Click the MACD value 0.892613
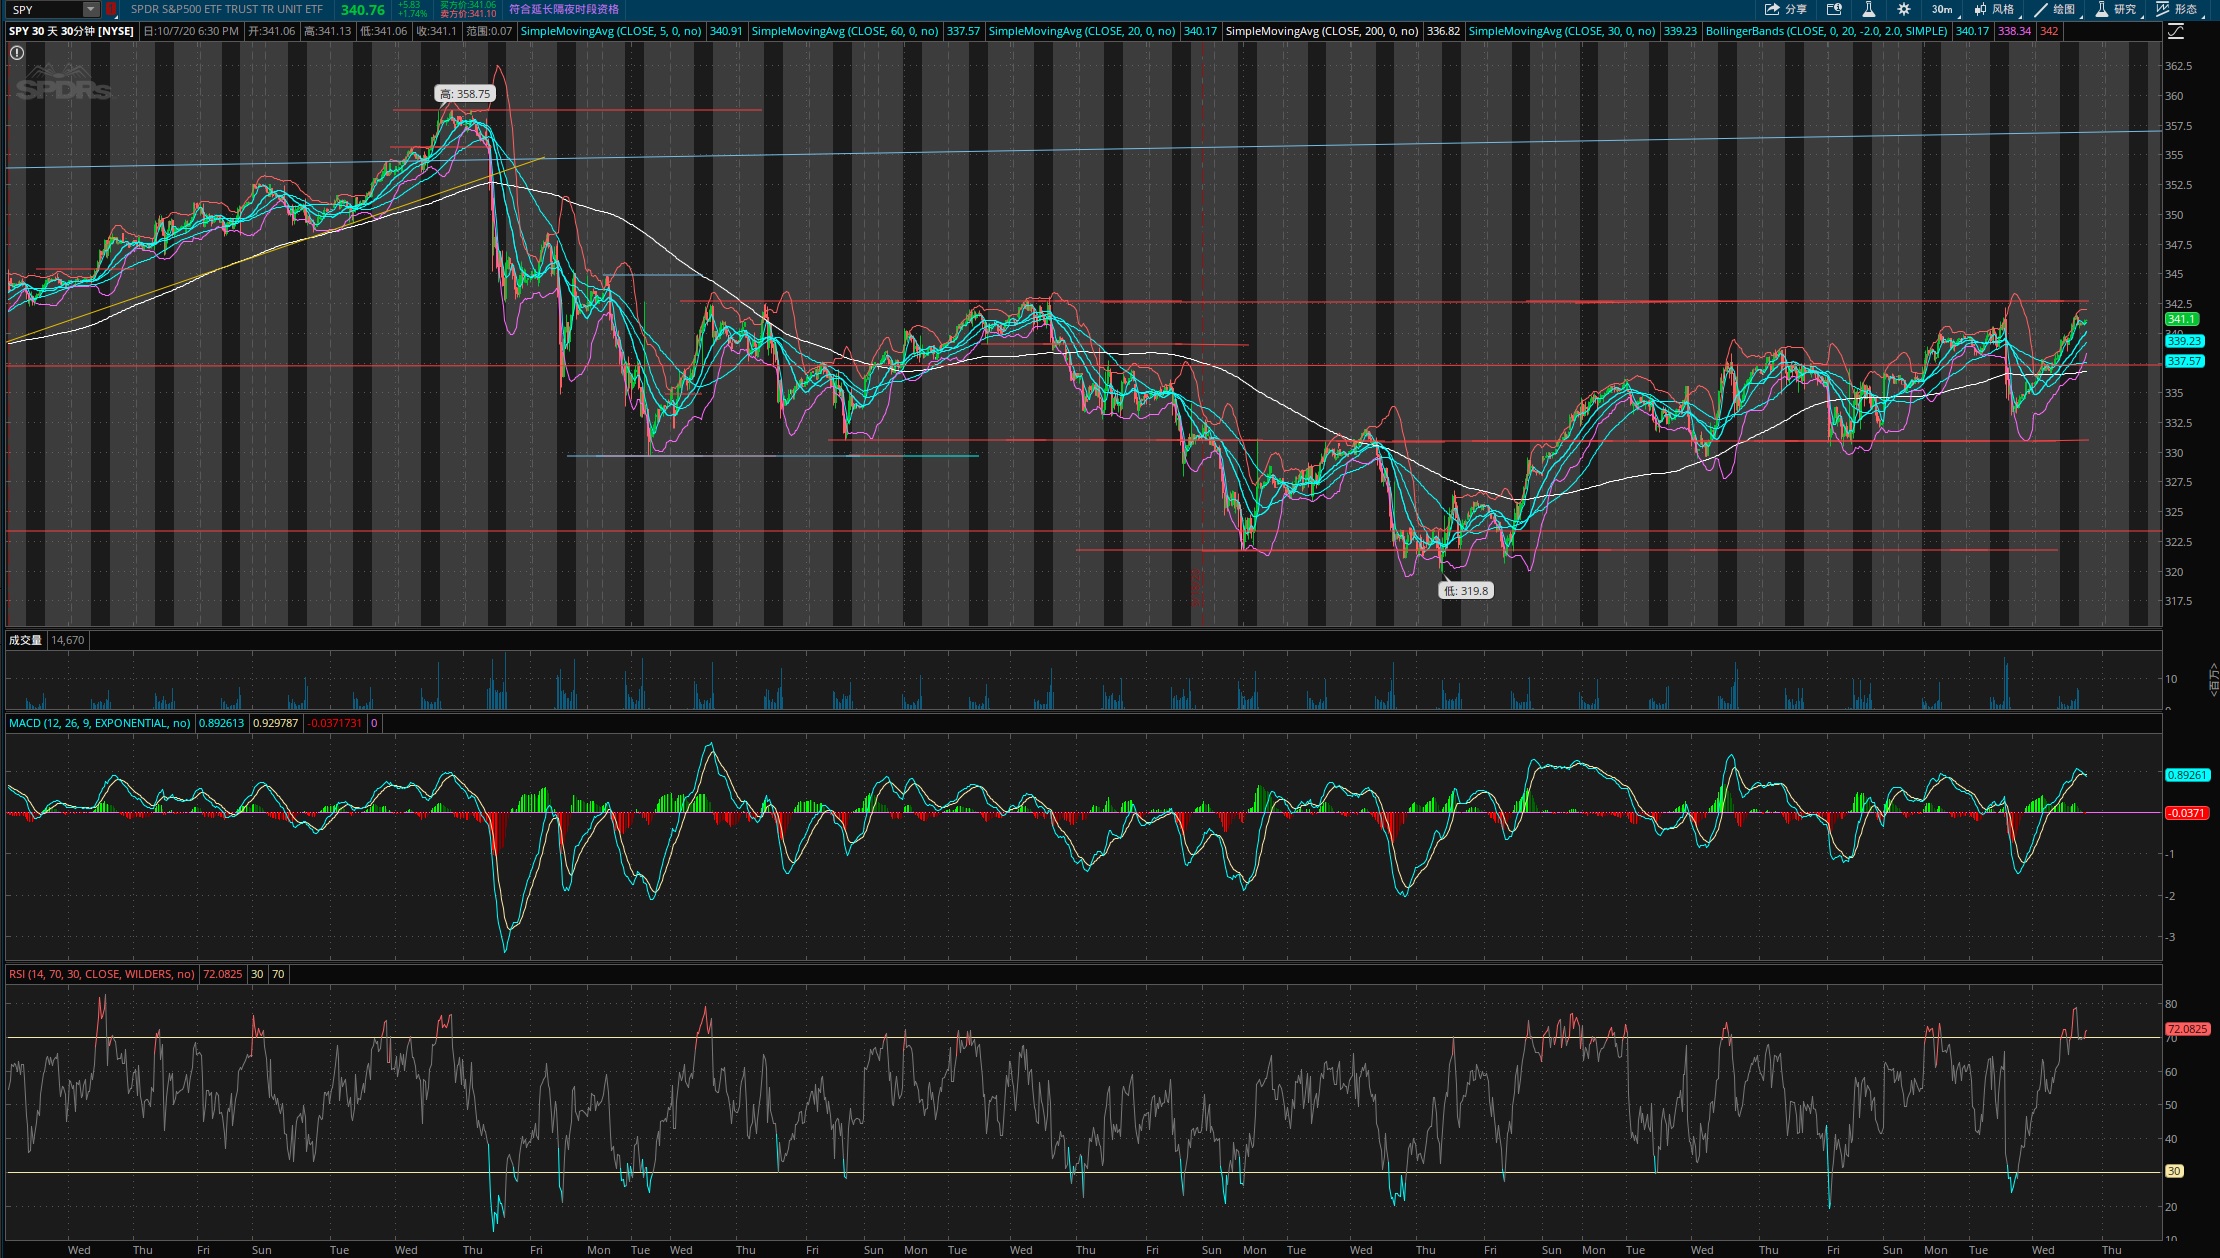The image size is (2220, 1258). tap(221, 723)
